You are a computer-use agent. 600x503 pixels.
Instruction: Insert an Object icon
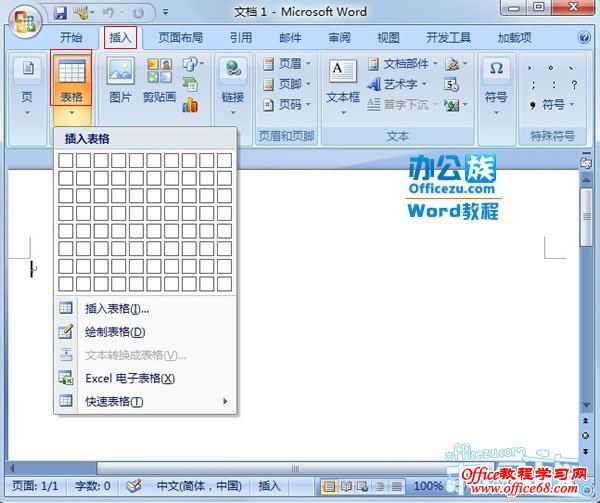pos(455,104)
